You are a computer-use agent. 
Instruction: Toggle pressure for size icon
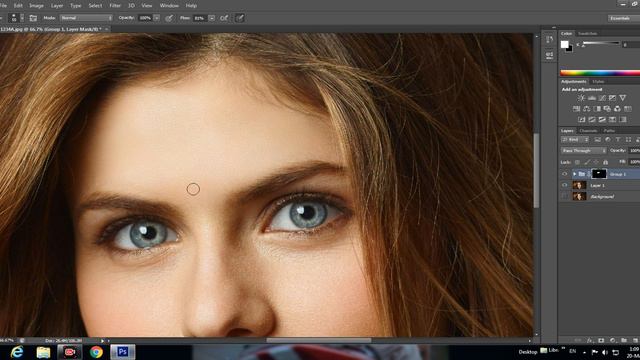pos(240,18)
